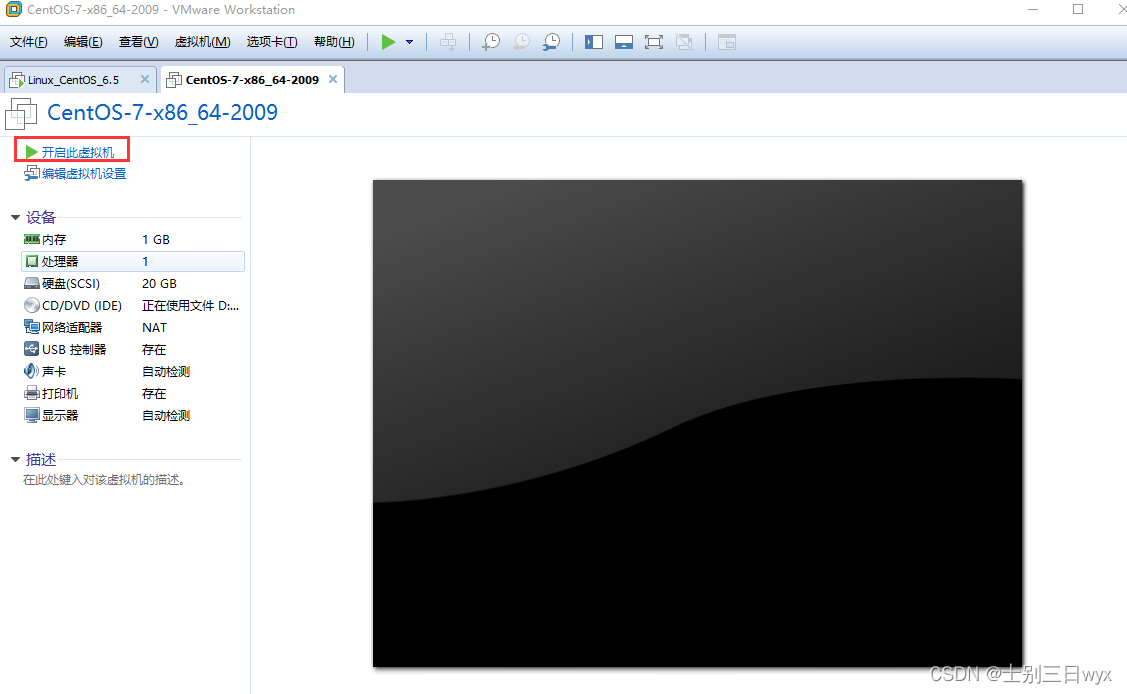Image resolution: width=1127 pixels, height=694 pixels.
Task: Open the power options dropdown arrow
Action: [410, 42]
